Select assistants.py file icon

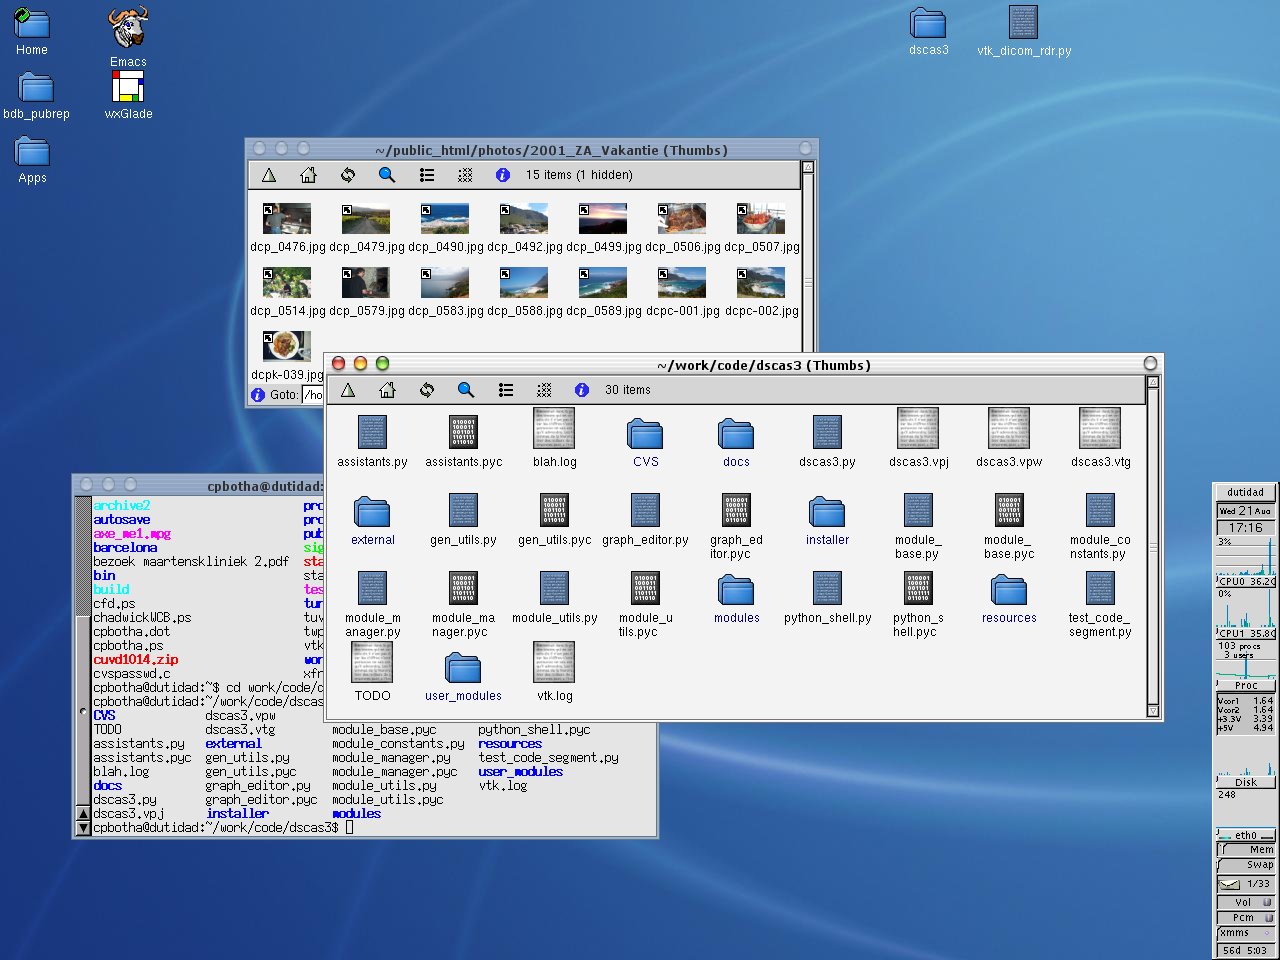[372, 432]
